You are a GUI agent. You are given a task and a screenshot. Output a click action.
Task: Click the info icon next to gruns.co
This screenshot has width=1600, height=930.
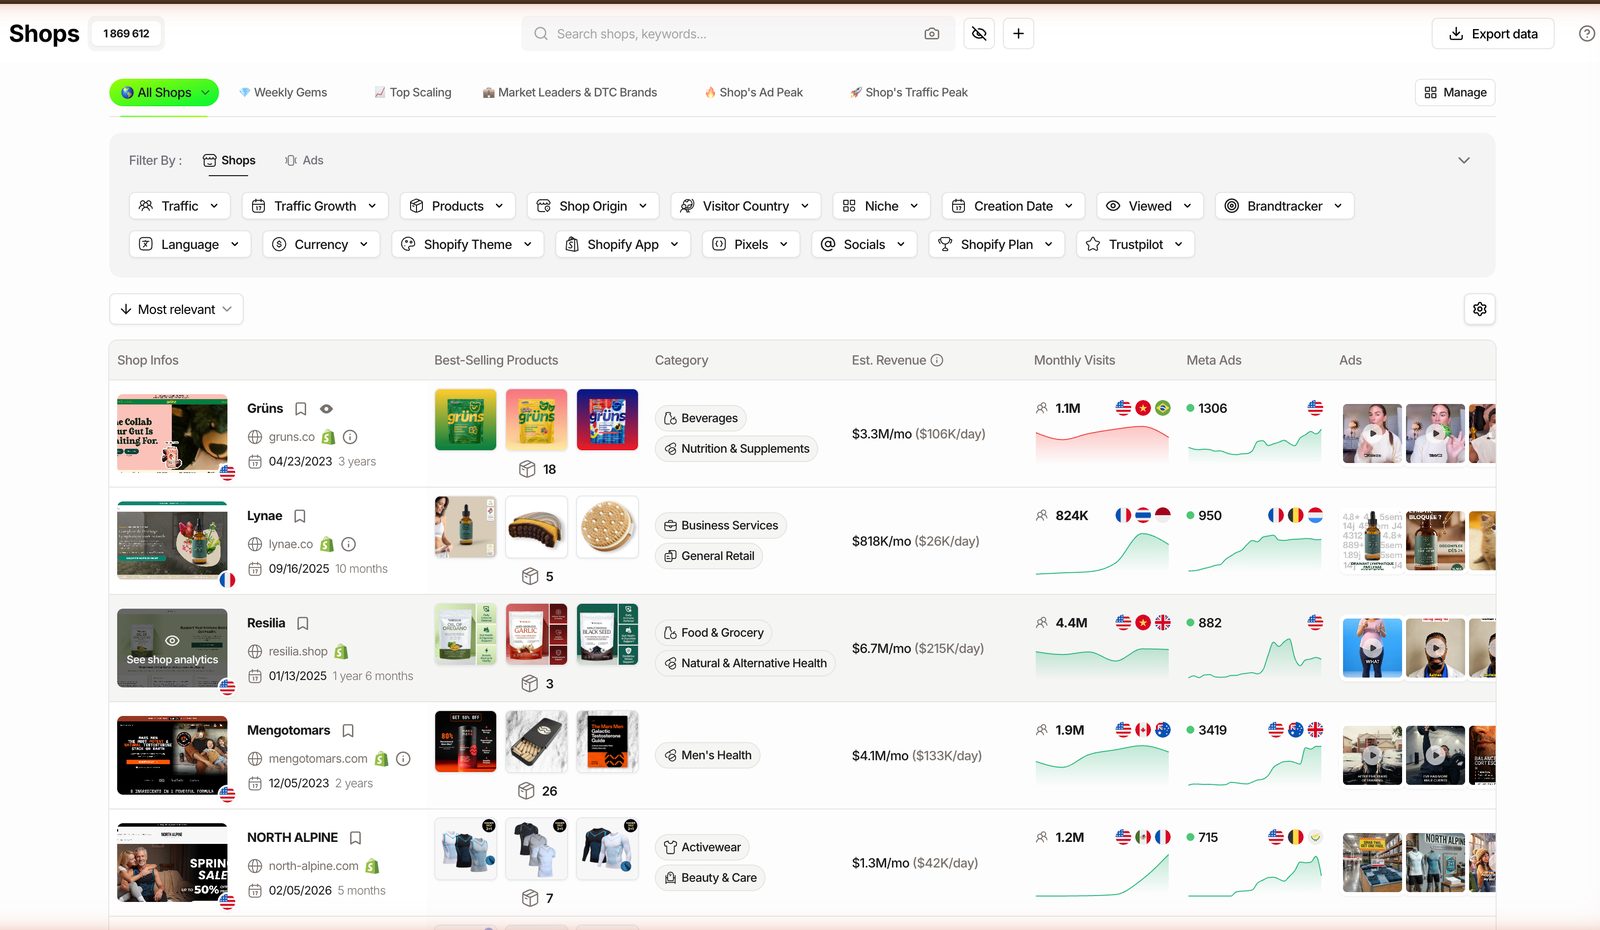tap(350, 437)
